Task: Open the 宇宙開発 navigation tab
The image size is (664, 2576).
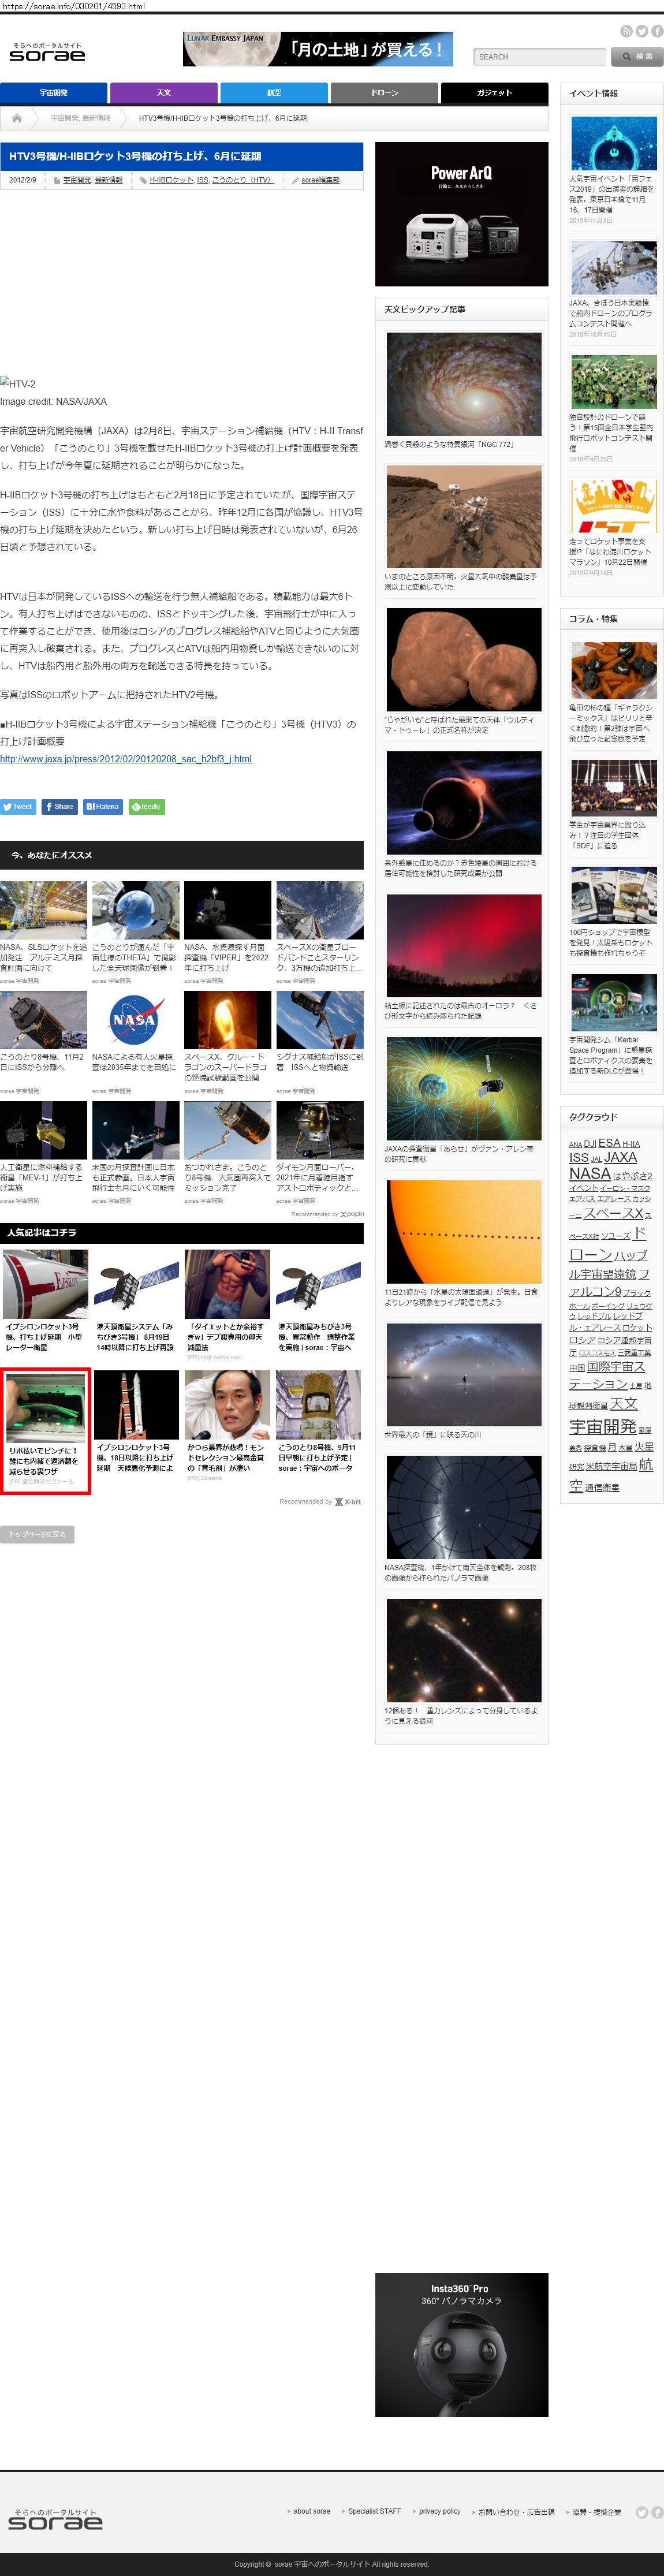Action: click(54, 93)
